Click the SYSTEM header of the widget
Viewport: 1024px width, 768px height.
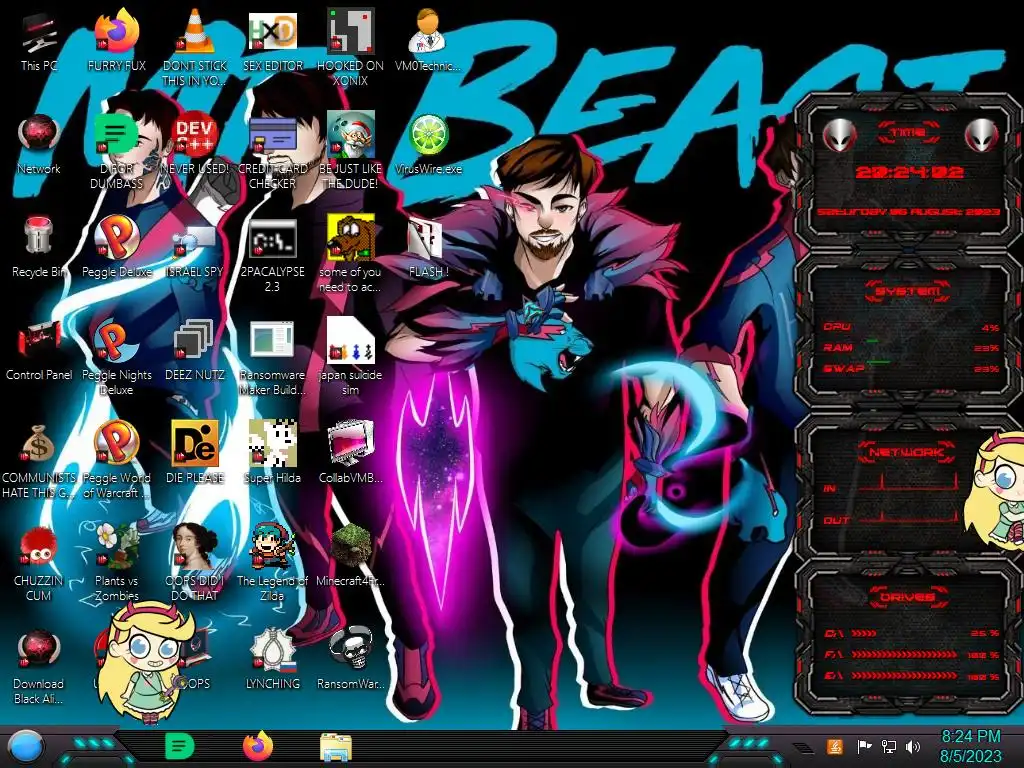(908, 291)
